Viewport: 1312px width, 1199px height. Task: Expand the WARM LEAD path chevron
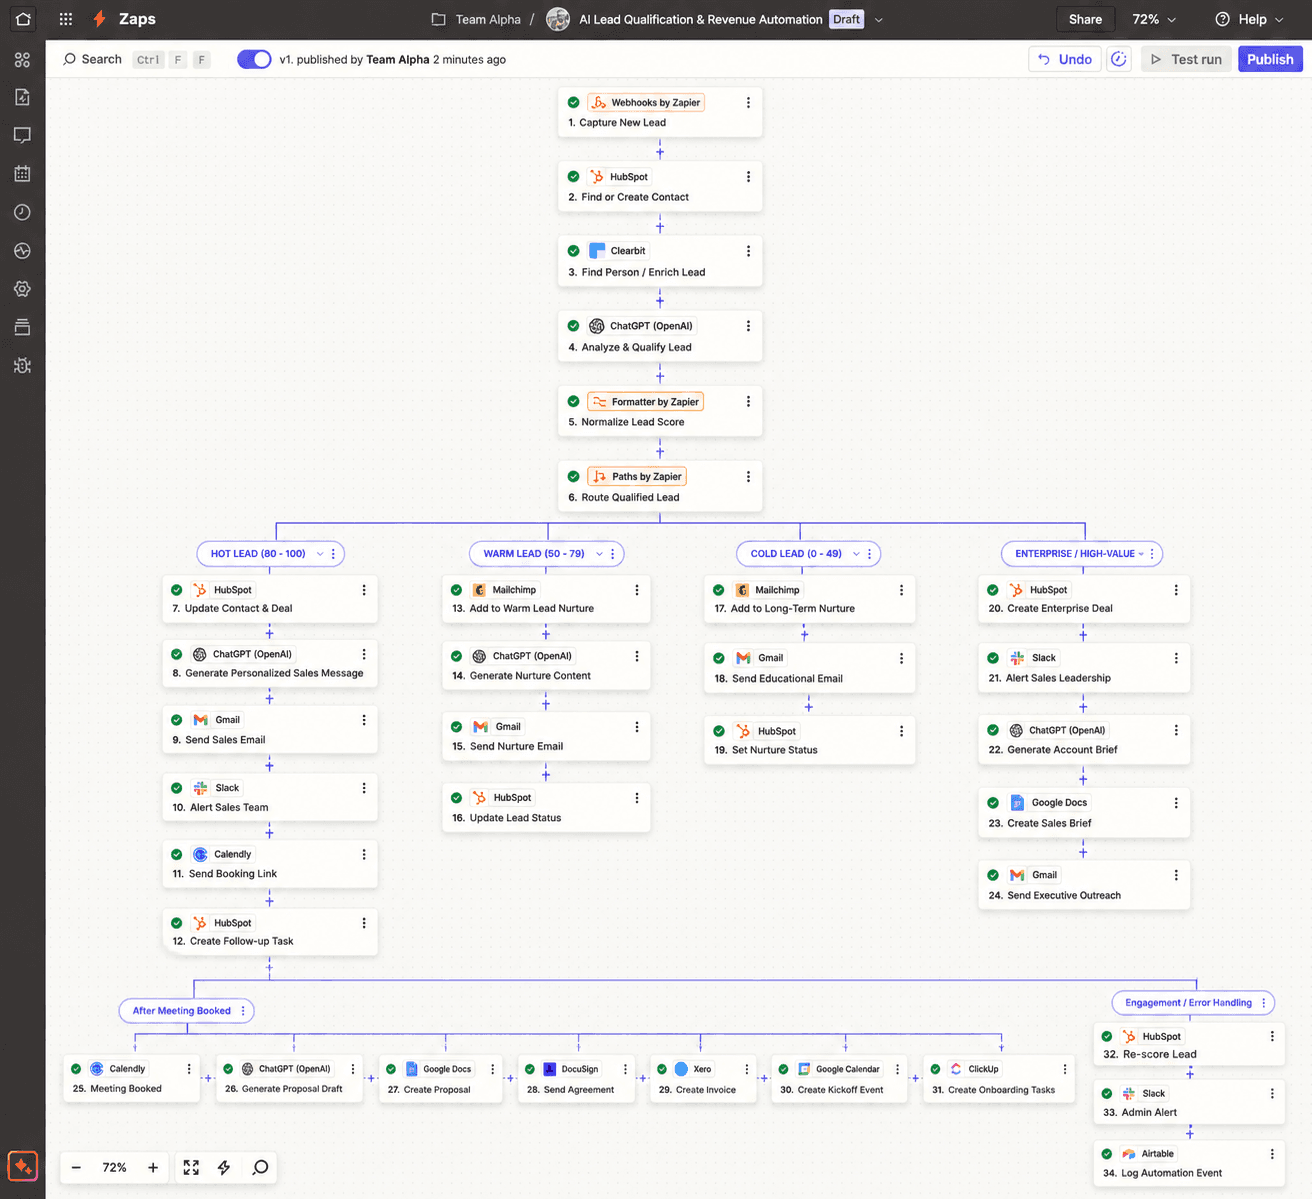[599, 554]
